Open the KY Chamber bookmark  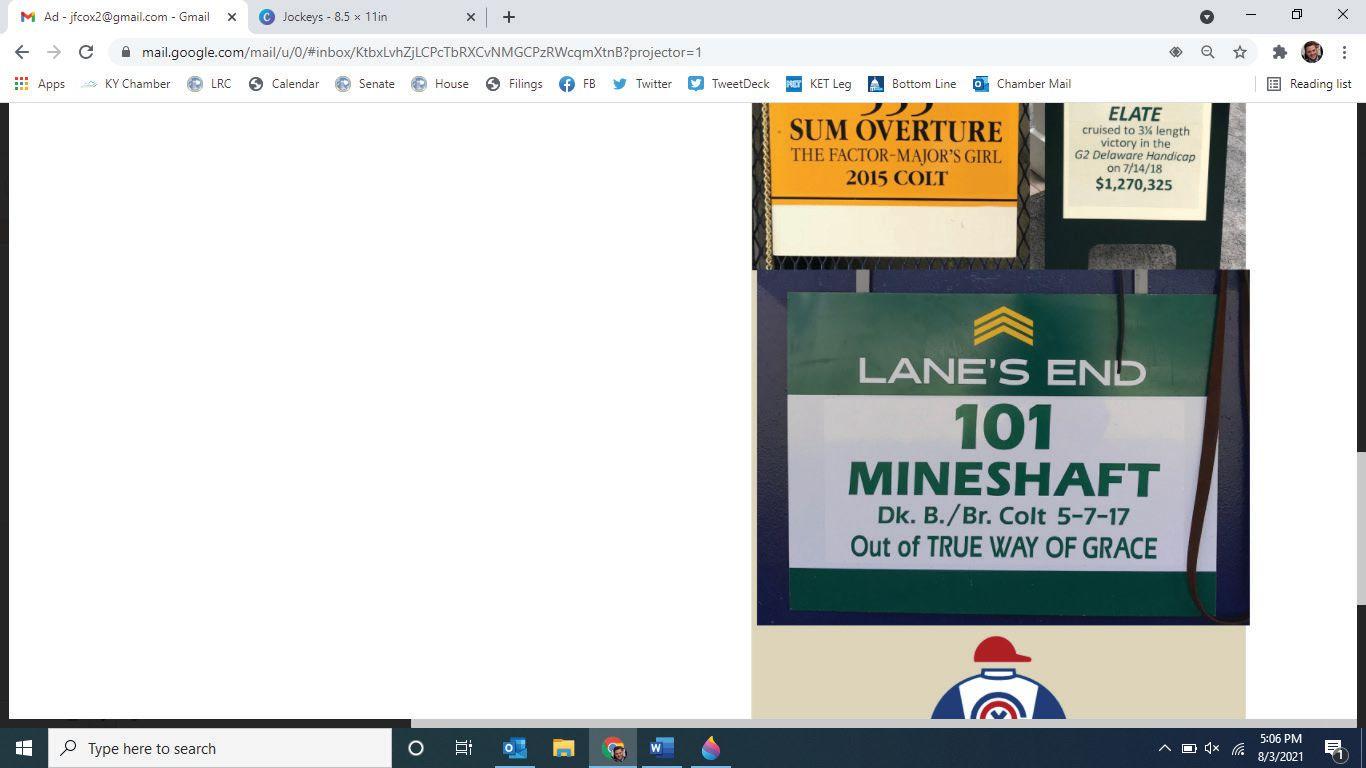(126, 84)
